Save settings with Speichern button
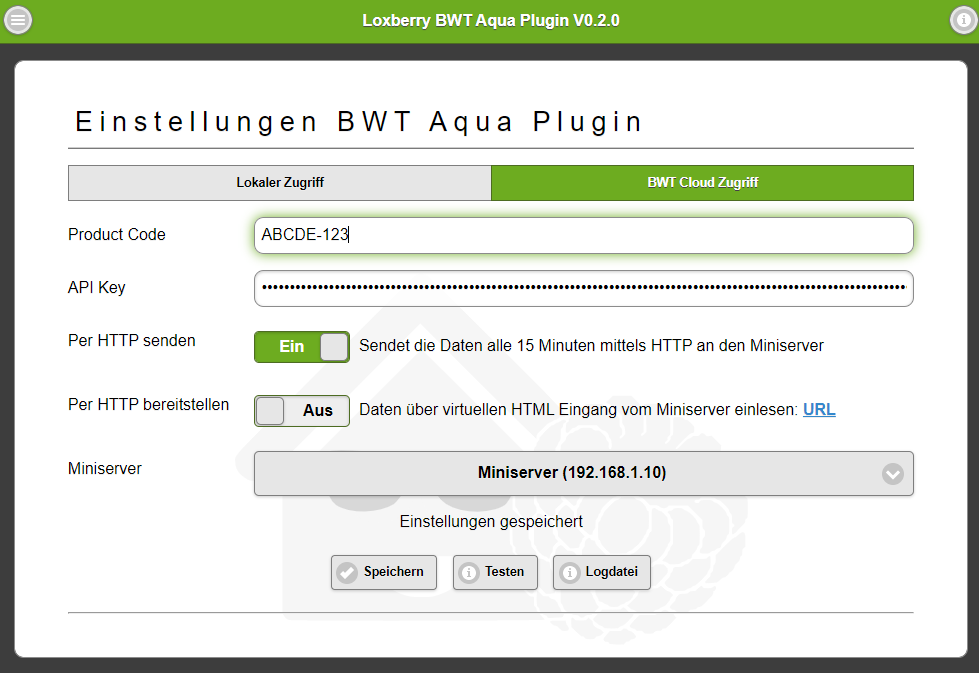 [383, 572]
